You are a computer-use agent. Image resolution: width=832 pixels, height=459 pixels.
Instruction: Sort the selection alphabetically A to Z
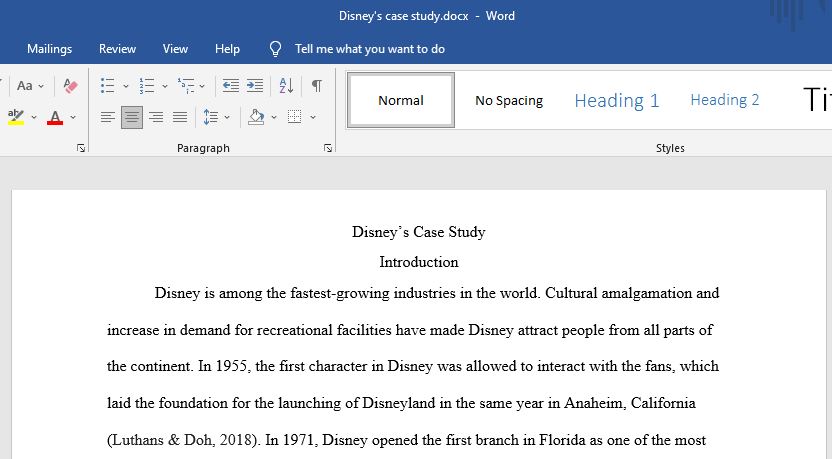(x=287, y=85)
